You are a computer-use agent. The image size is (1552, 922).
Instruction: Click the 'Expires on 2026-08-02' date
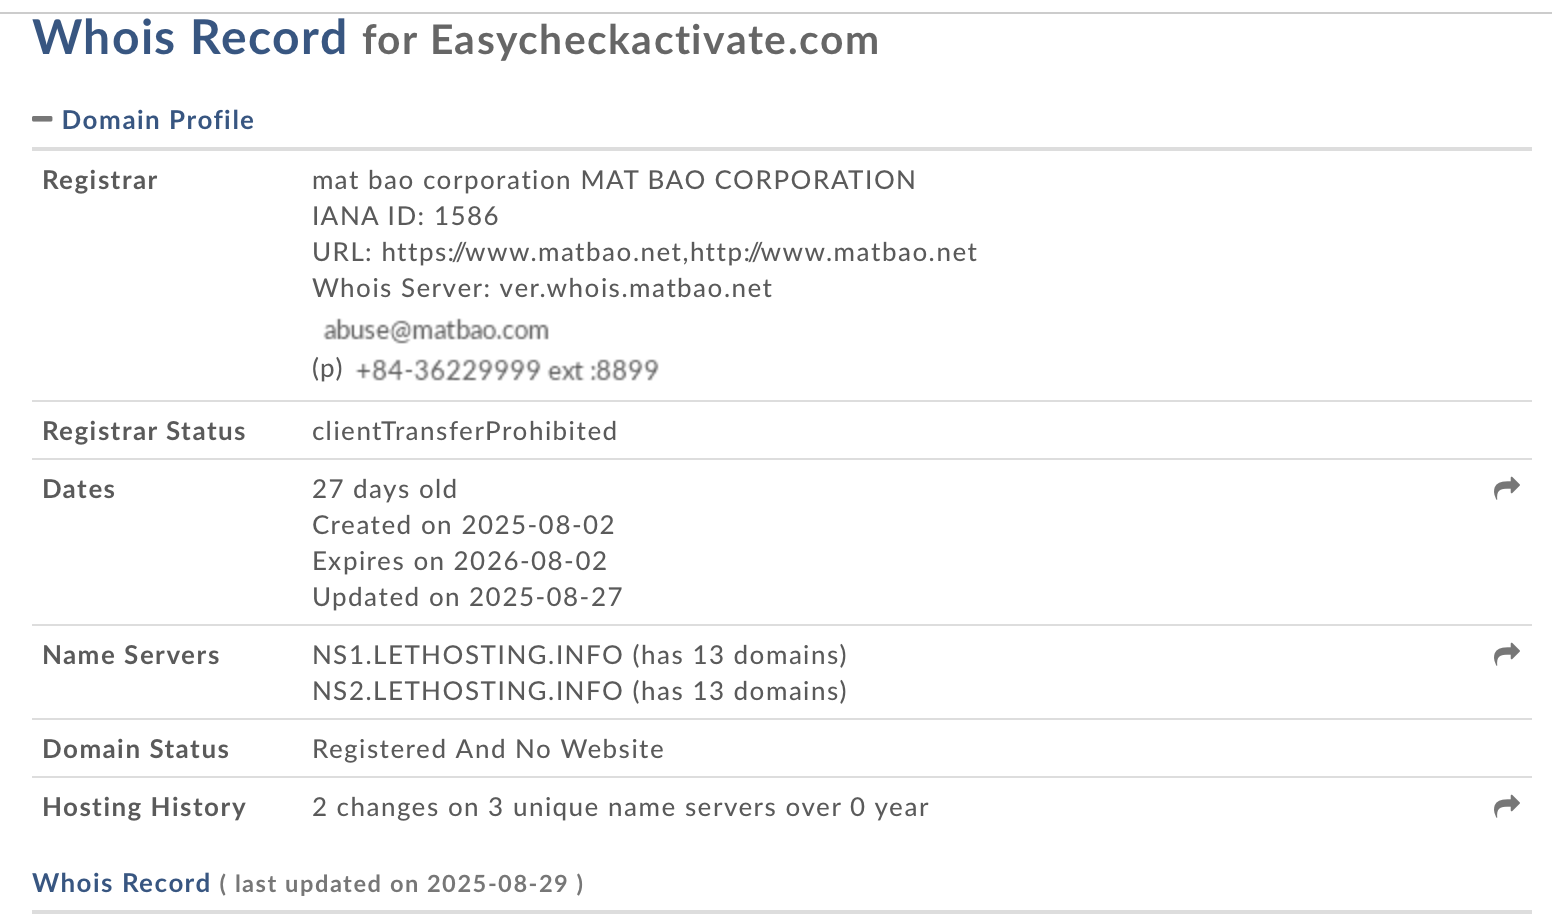[459, 561]
